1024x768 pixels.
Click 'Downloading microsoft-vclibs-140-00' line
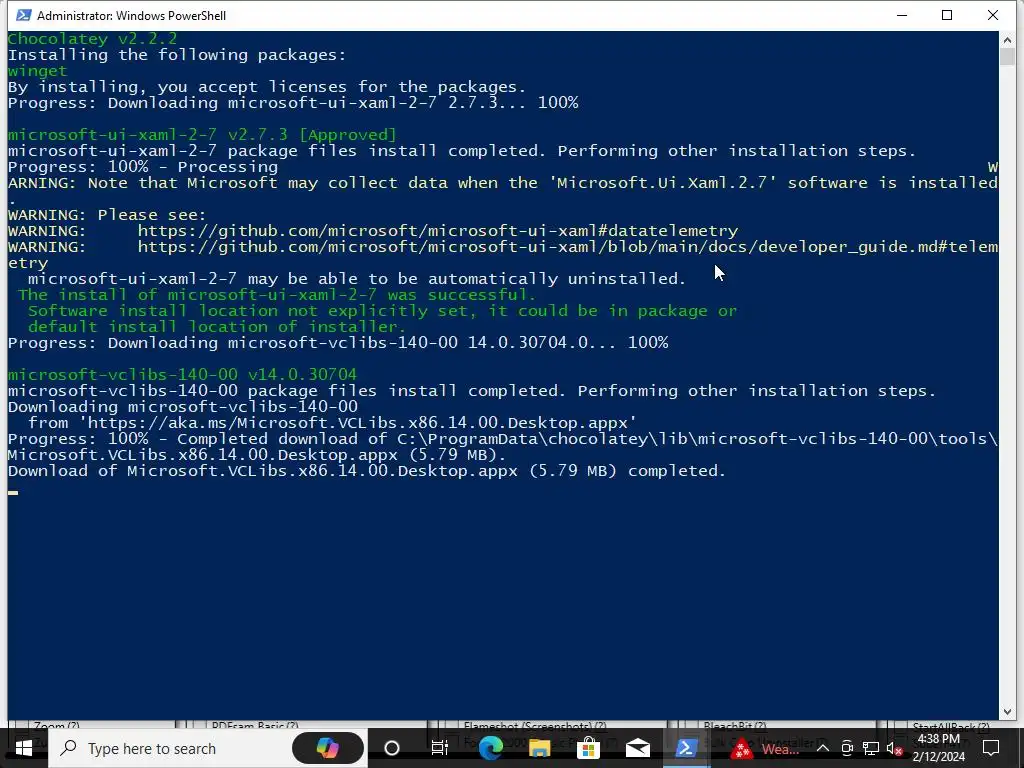tap(183, 407)
